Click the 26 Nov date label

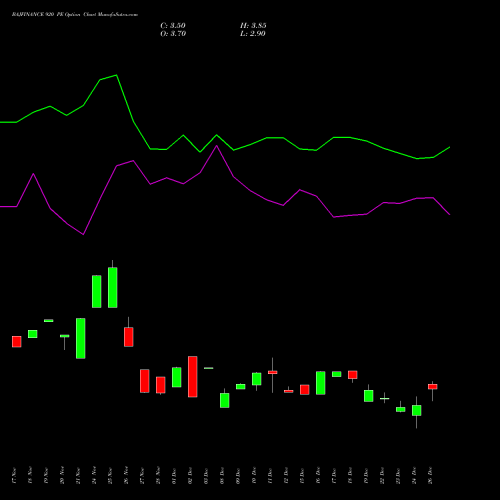(126, 476)
